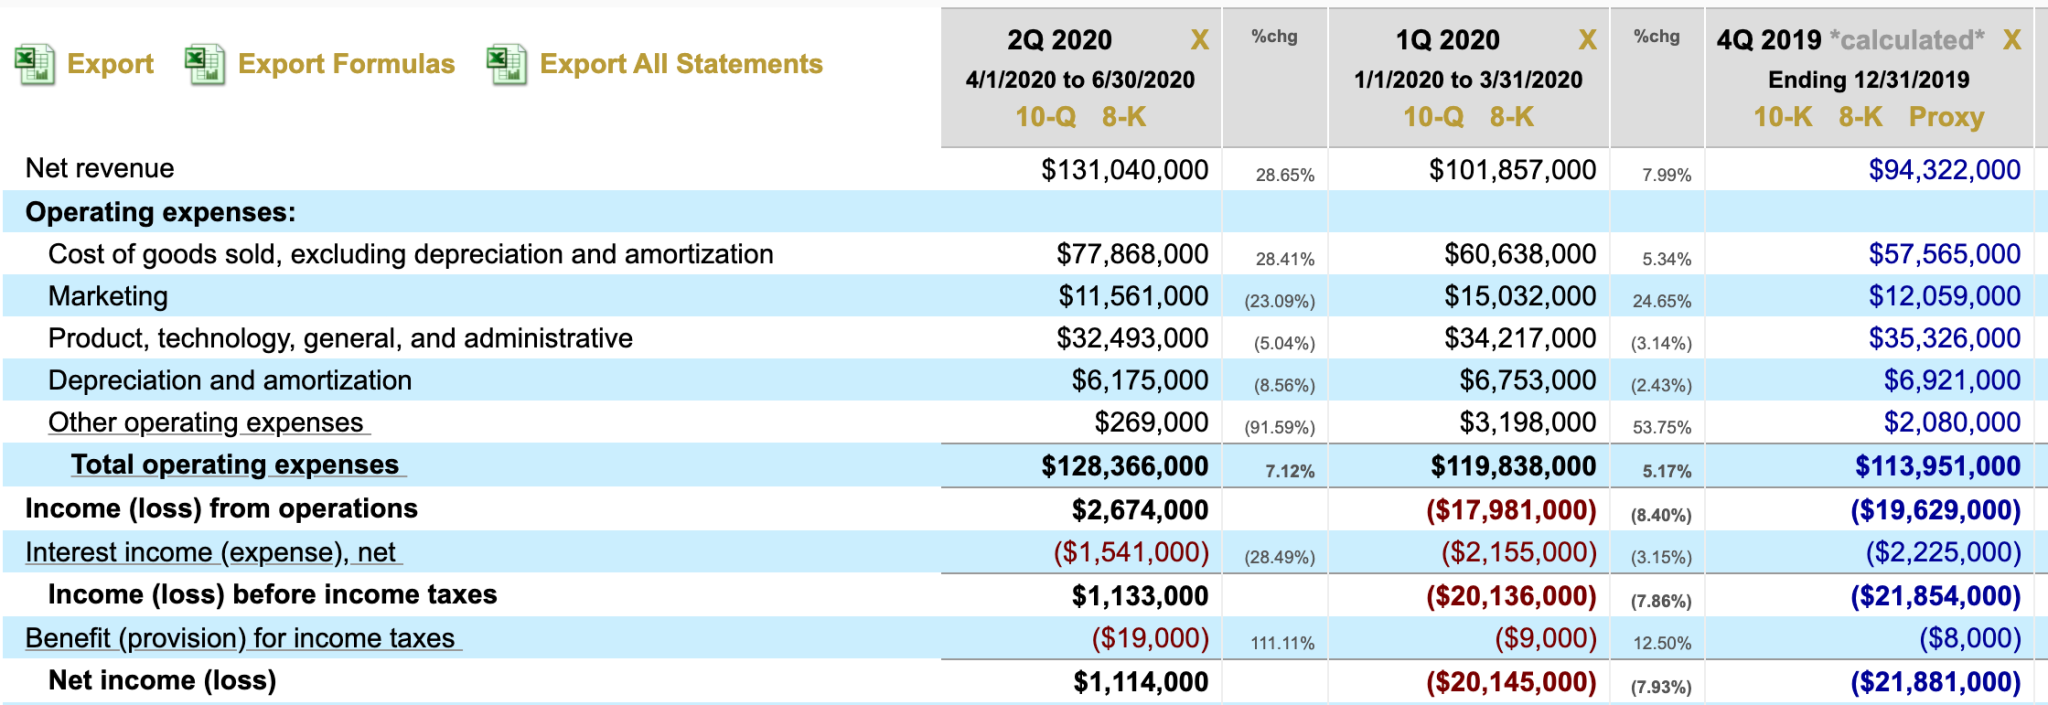
Task: Expand the Total operating expenses row
Action: [235, 465]
